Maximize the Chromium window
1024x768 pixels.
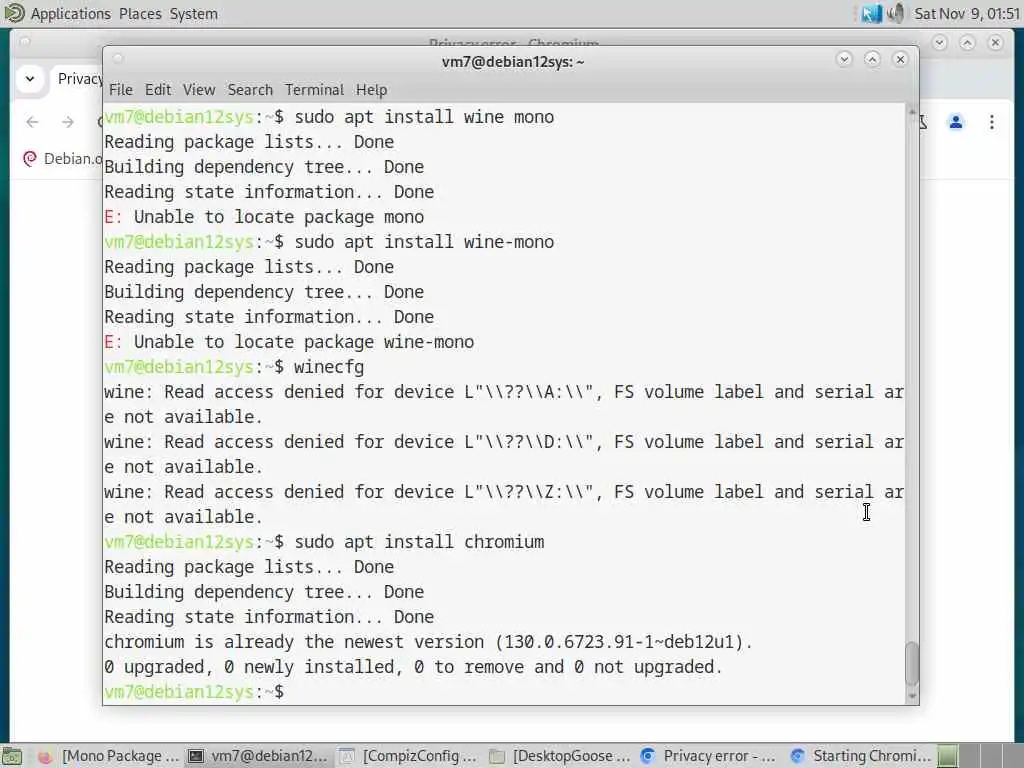967,43
